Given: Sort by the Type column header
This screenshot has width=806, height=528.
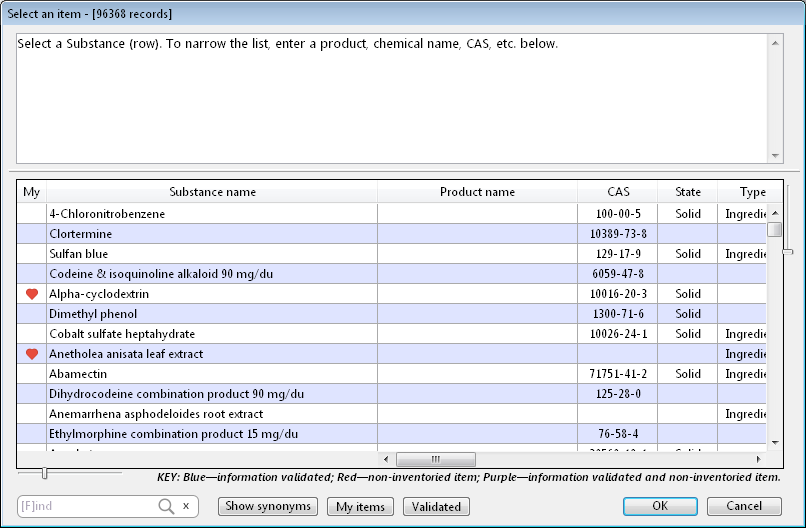Looking at the screenshot, I should click(x=750, y=192).
